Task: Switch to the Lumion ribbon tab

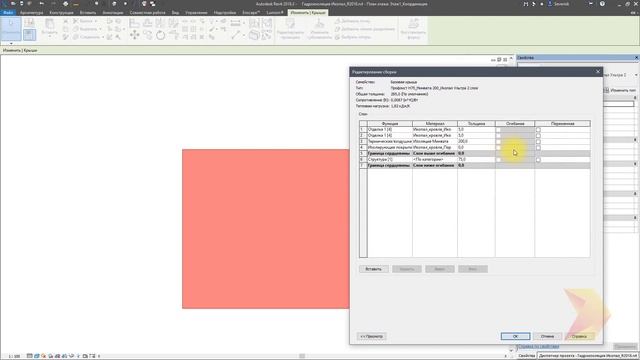Action: click(274, 13)
